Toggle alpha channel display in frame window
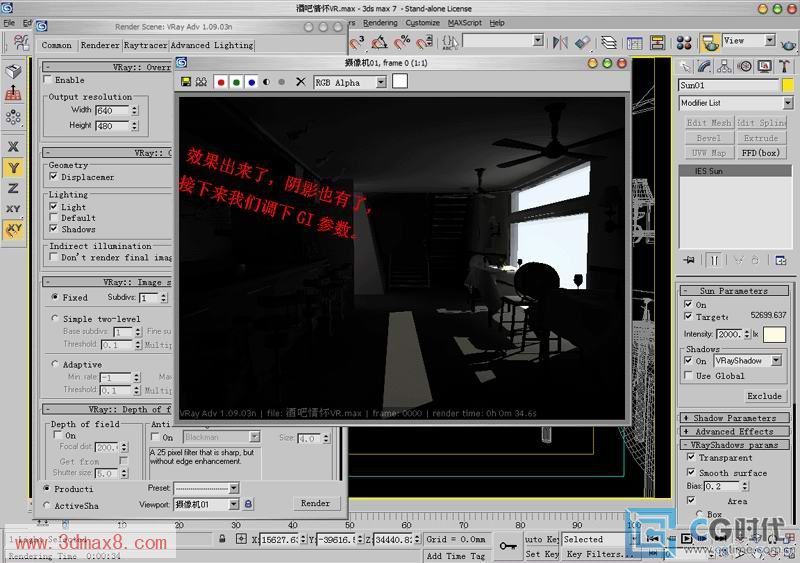Screen dimensions: 800x563 pyautogui.click(x=266, y=82)
